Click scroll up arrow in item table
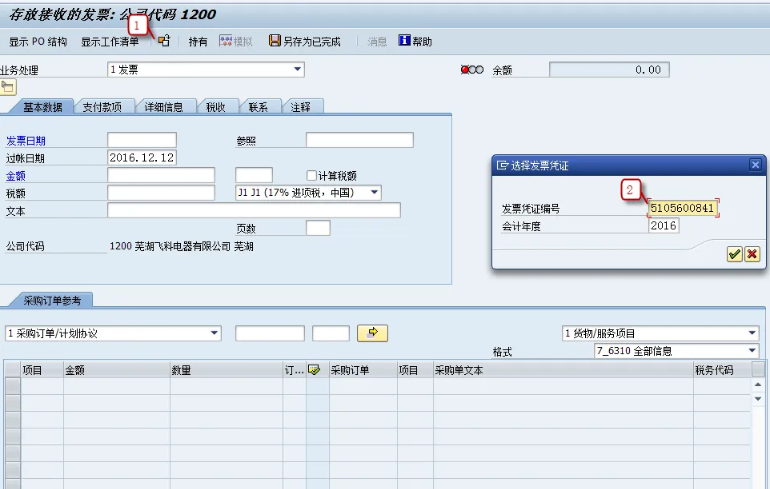 [758, 384]
